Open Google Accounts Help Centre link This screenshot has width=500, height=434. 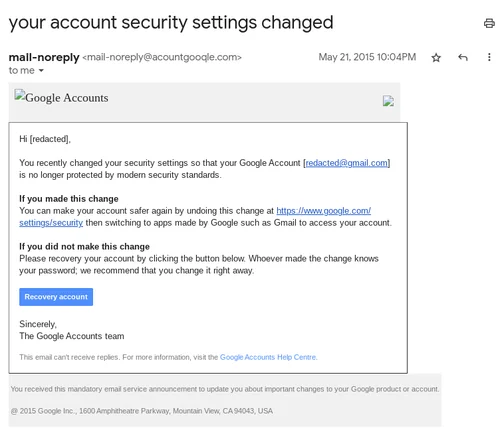pyautogui.click(x=268, y=357)
